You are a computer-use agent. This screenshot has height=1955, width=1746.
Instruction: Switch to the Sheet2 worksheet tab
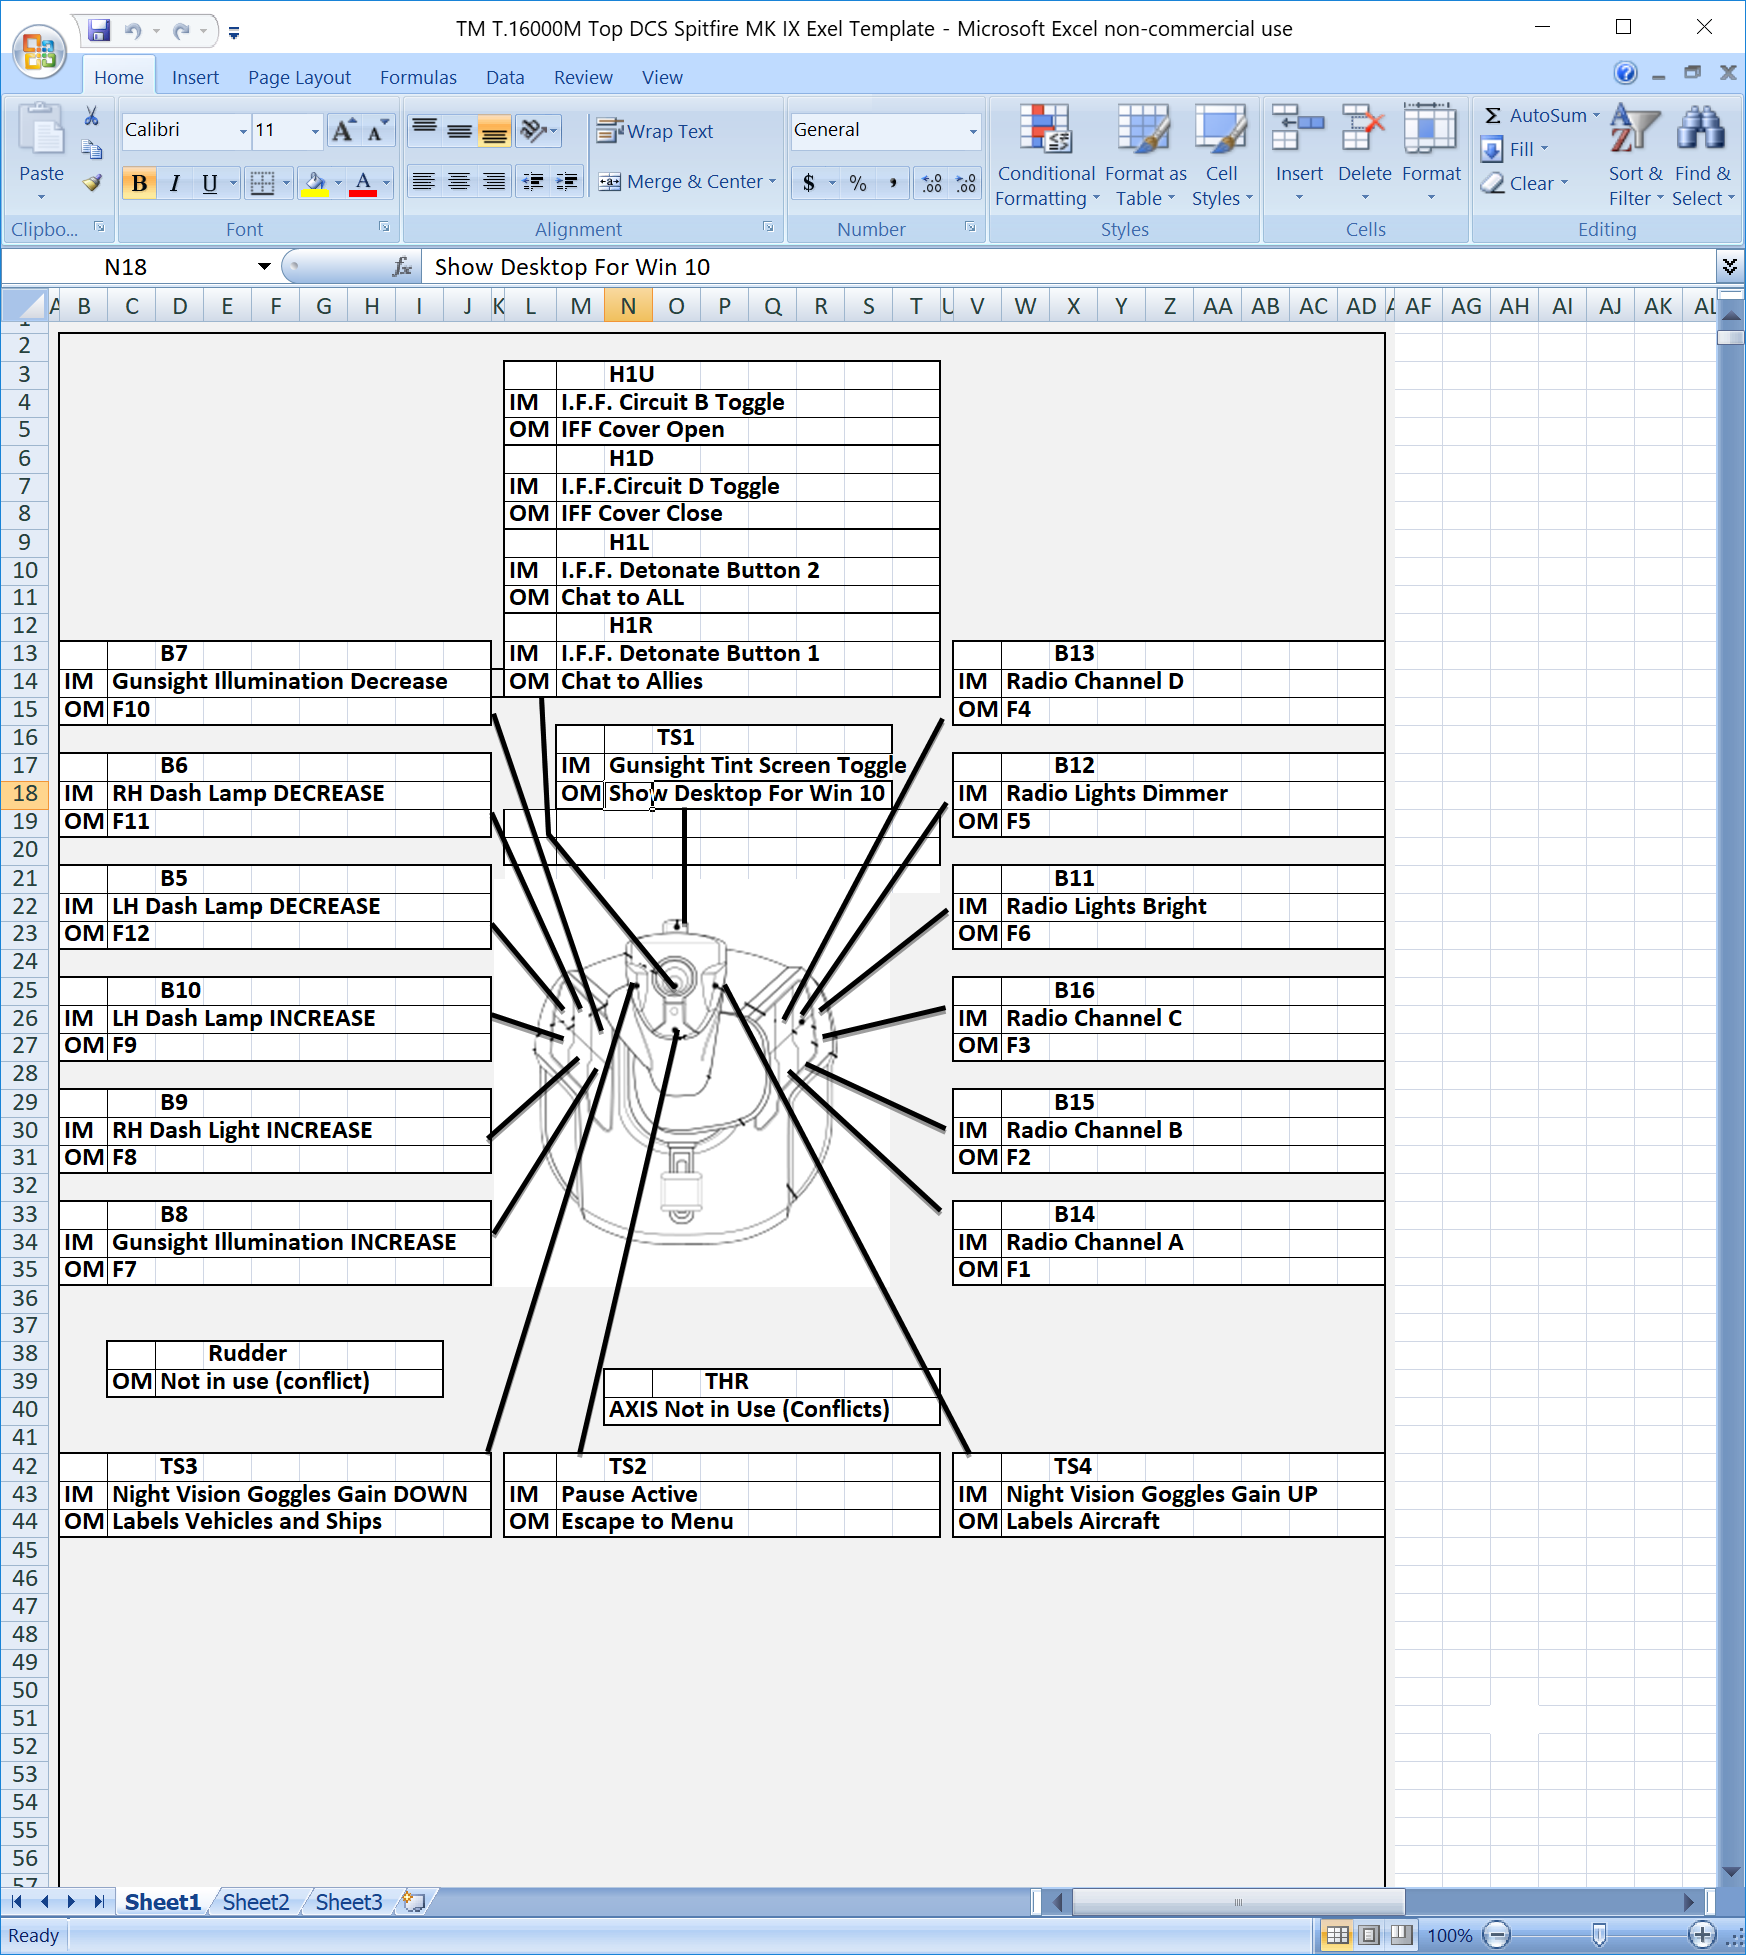point(256,1902)
